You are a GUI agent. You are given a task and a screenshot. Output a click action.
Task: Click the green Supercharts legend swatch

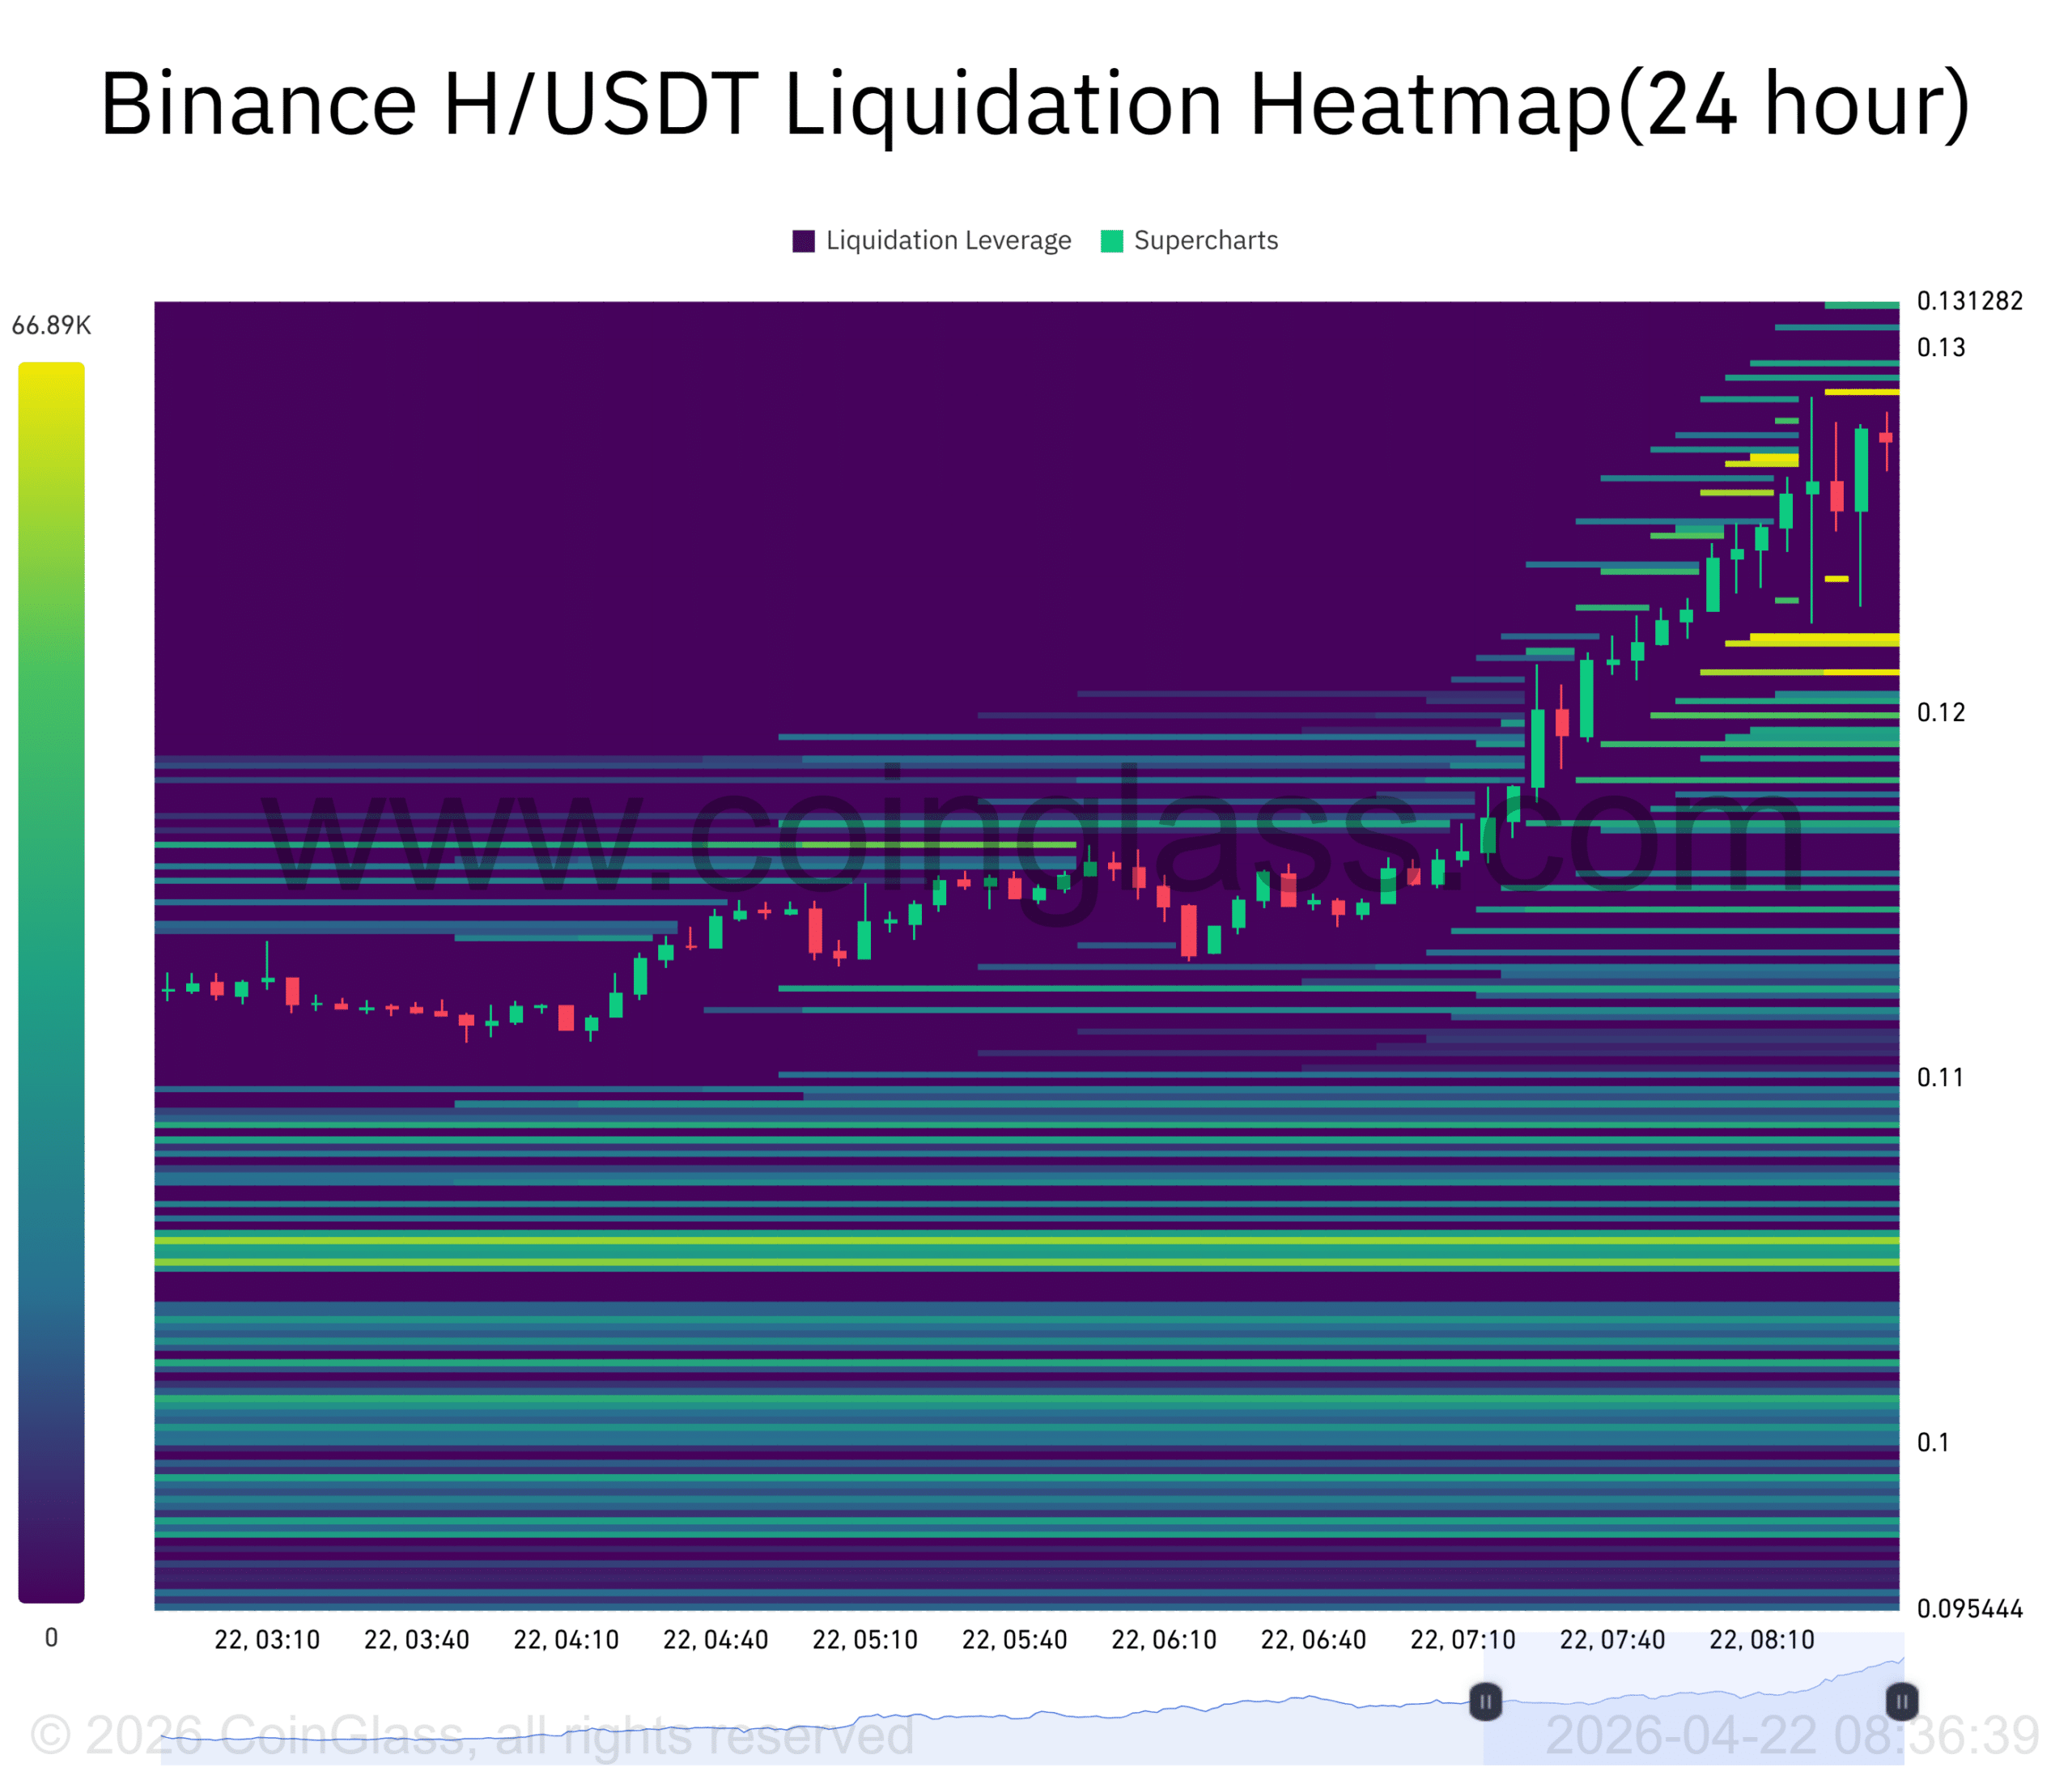(1111, 241)
